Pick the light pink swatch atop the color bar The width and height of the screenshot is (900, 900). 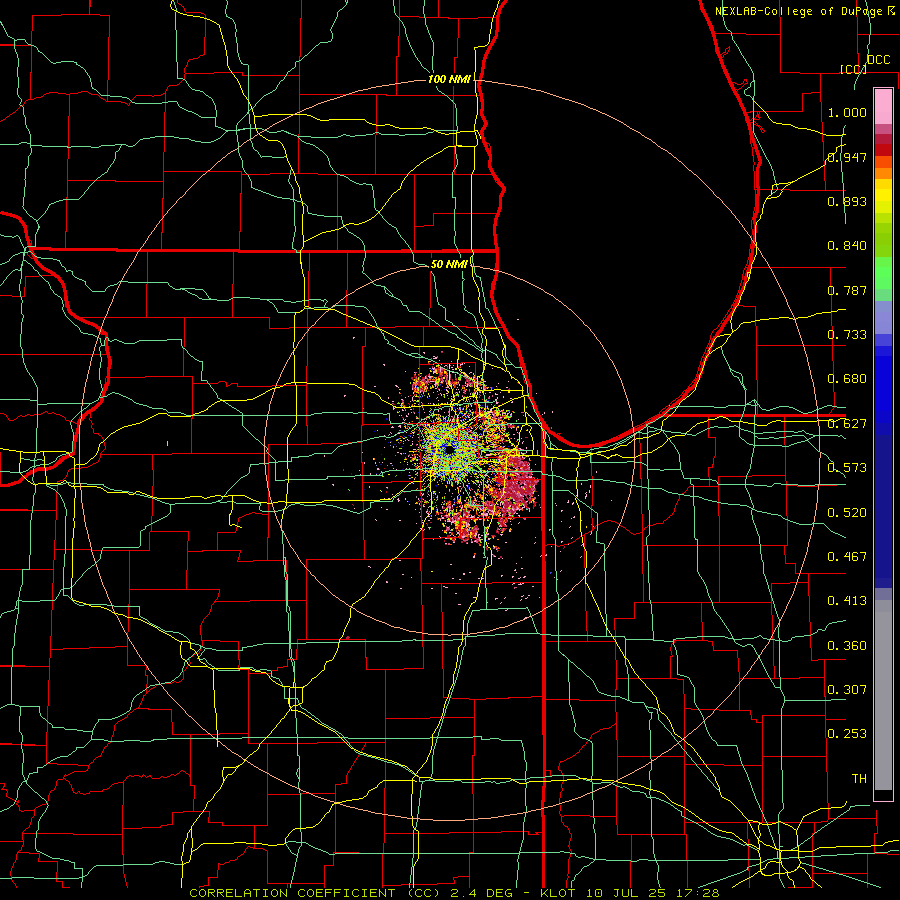click(x=883, y=106)
